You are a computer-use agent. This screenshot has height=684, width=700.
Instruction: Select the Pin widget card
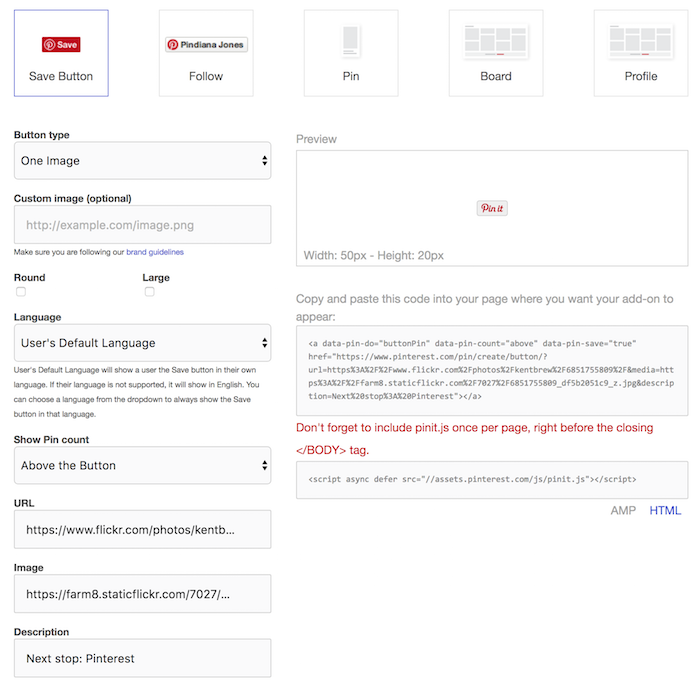coord(351,53)
